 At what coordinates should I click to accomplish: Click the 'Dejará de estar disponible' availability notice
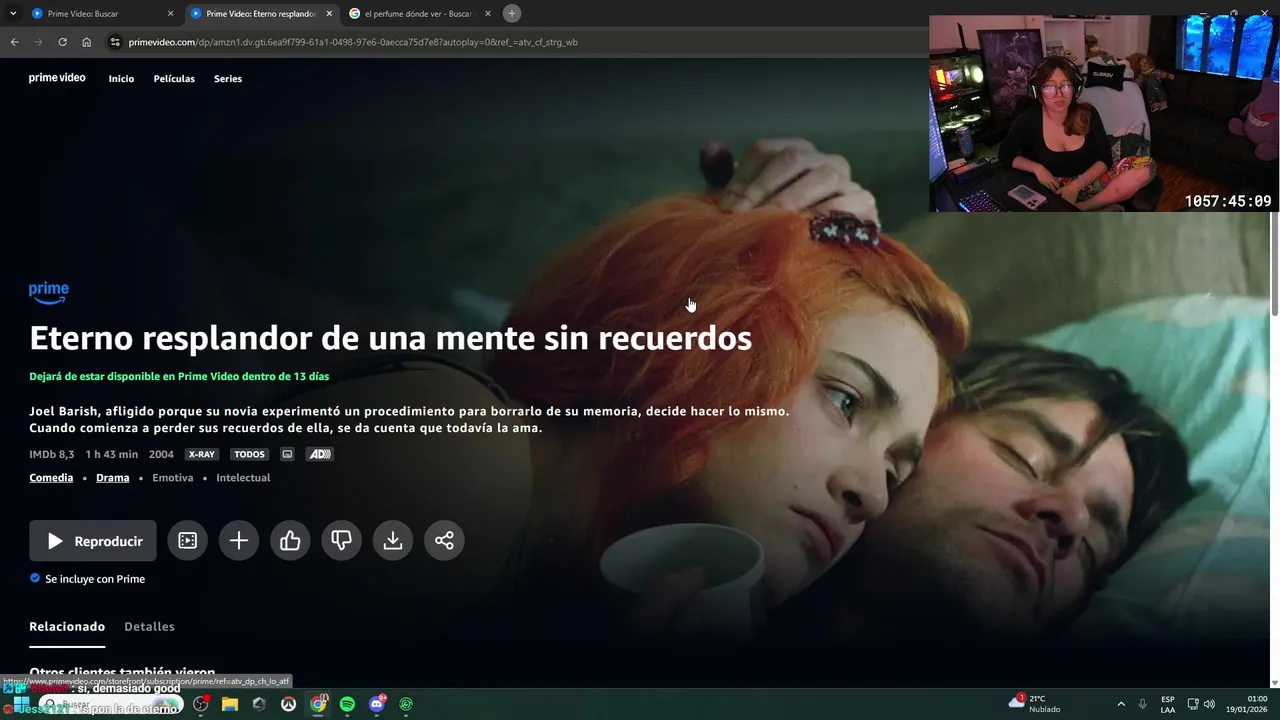pos(179,377)
